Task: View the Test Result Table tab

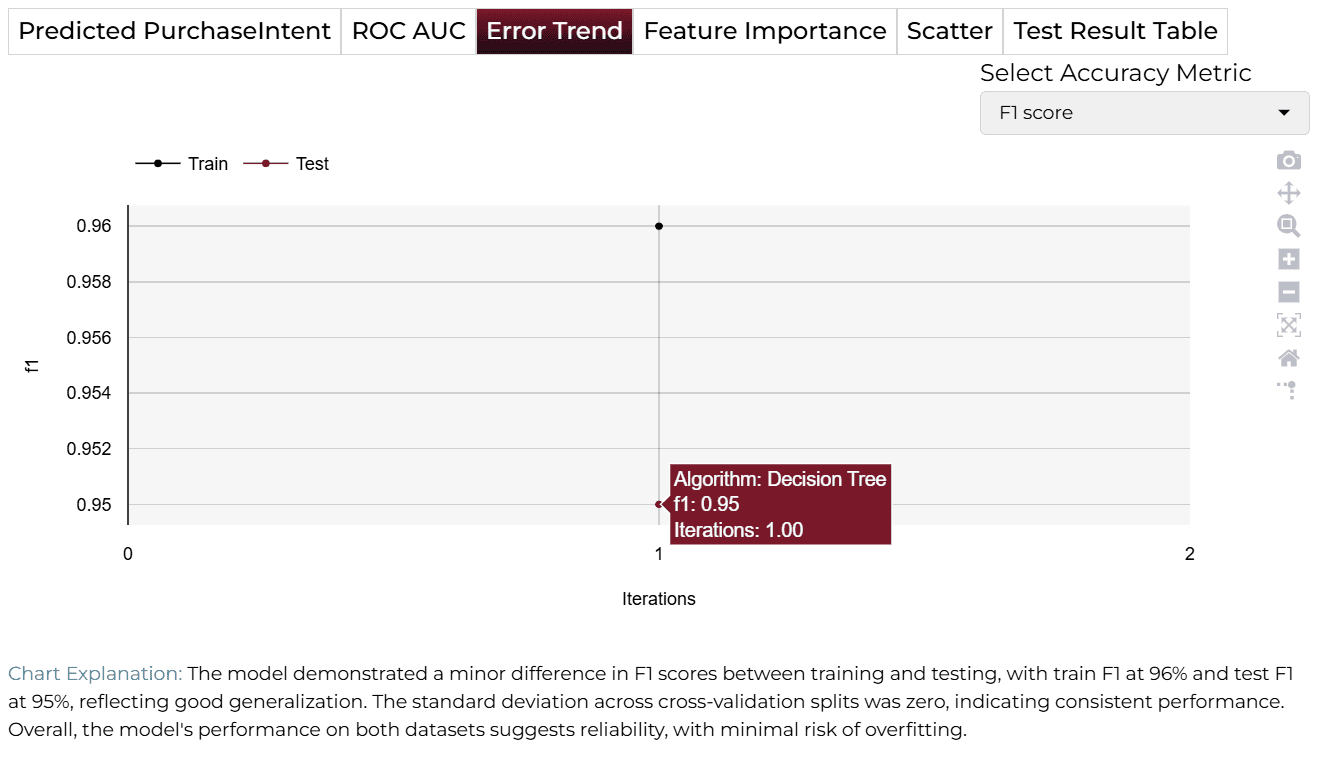Action: tap(1115, 31)
